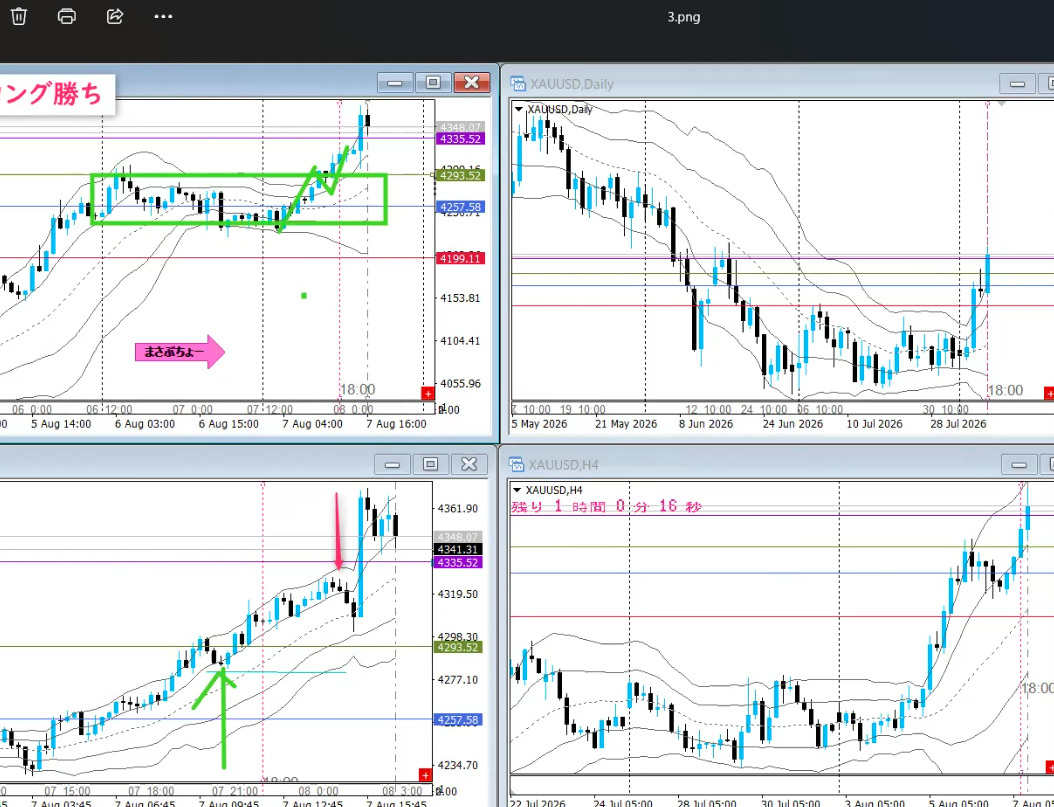This screenshot has width=1054, height=807.
Task: Click the XAUUSD,Daily chart window icon
Action: tap(518, 84)
